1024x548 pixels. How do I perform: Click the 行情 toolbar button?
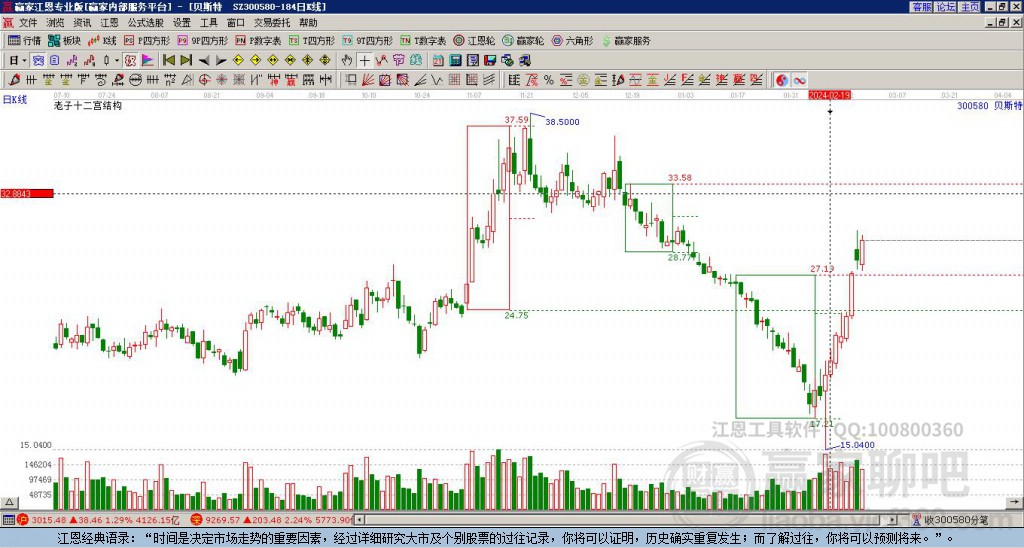25,40
